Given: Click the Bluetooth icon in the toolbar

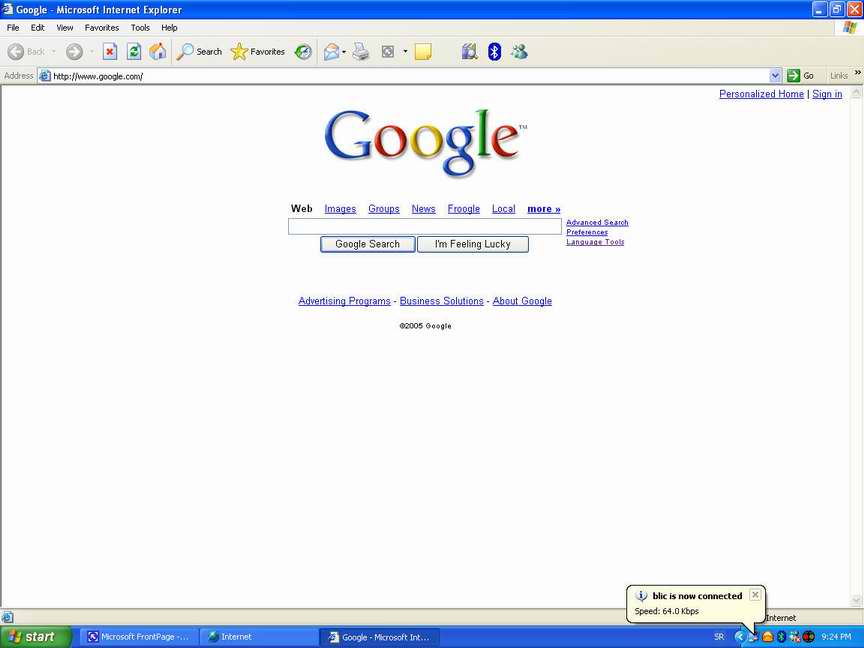Looking at the screenshot, I should coord(494,52).
